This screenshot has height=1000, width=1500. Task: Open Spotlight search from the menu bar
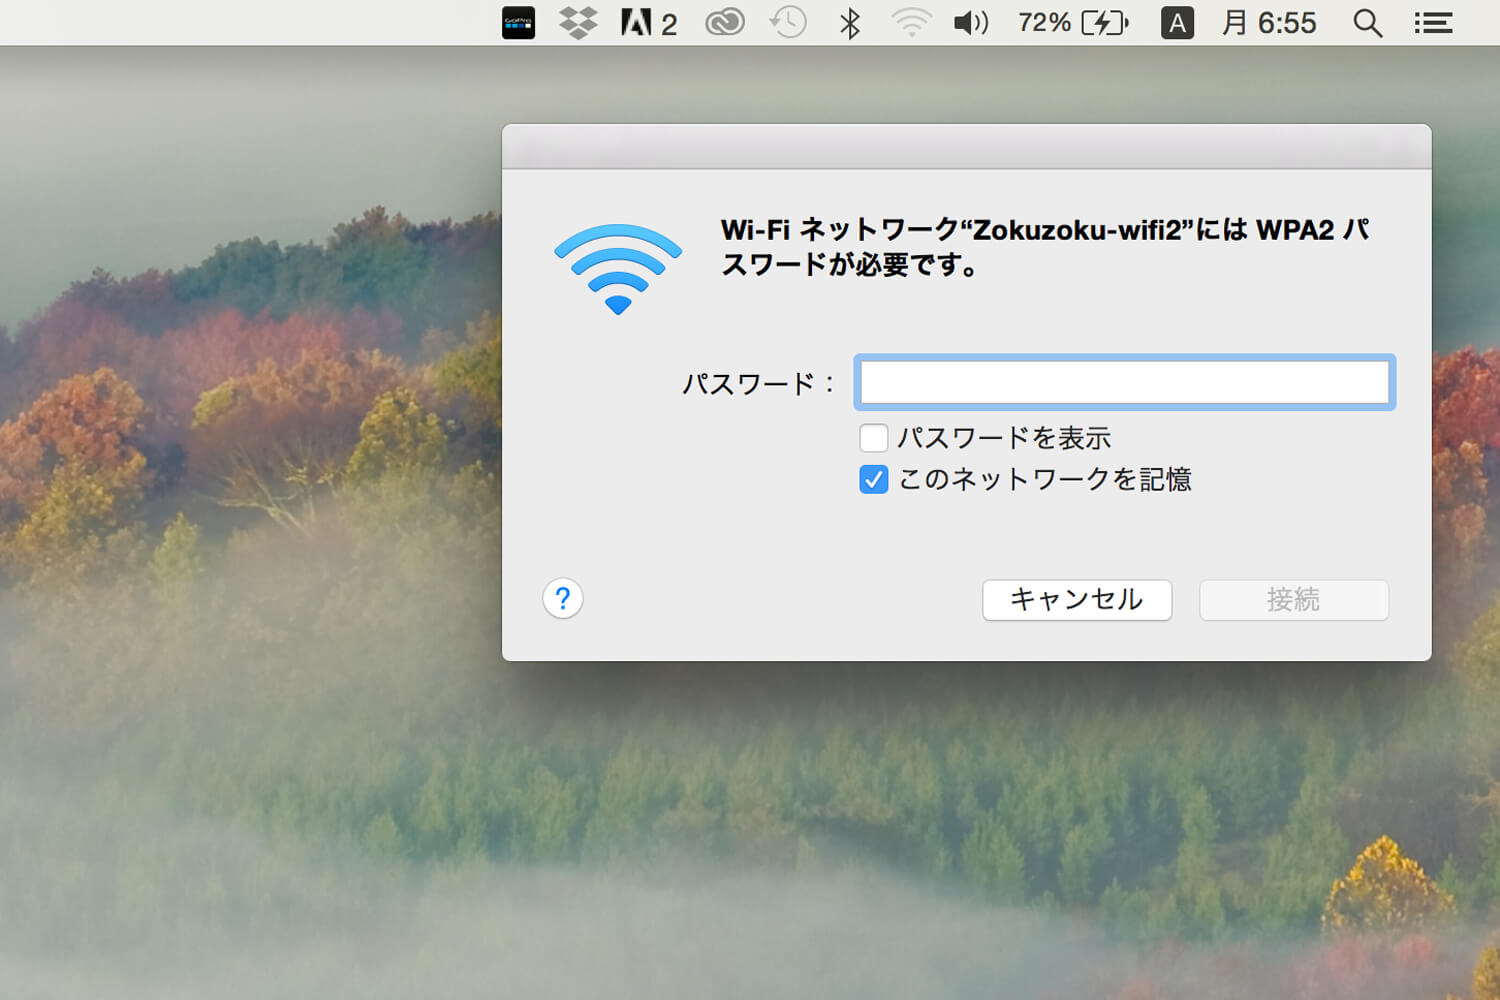click(1367, 22)
